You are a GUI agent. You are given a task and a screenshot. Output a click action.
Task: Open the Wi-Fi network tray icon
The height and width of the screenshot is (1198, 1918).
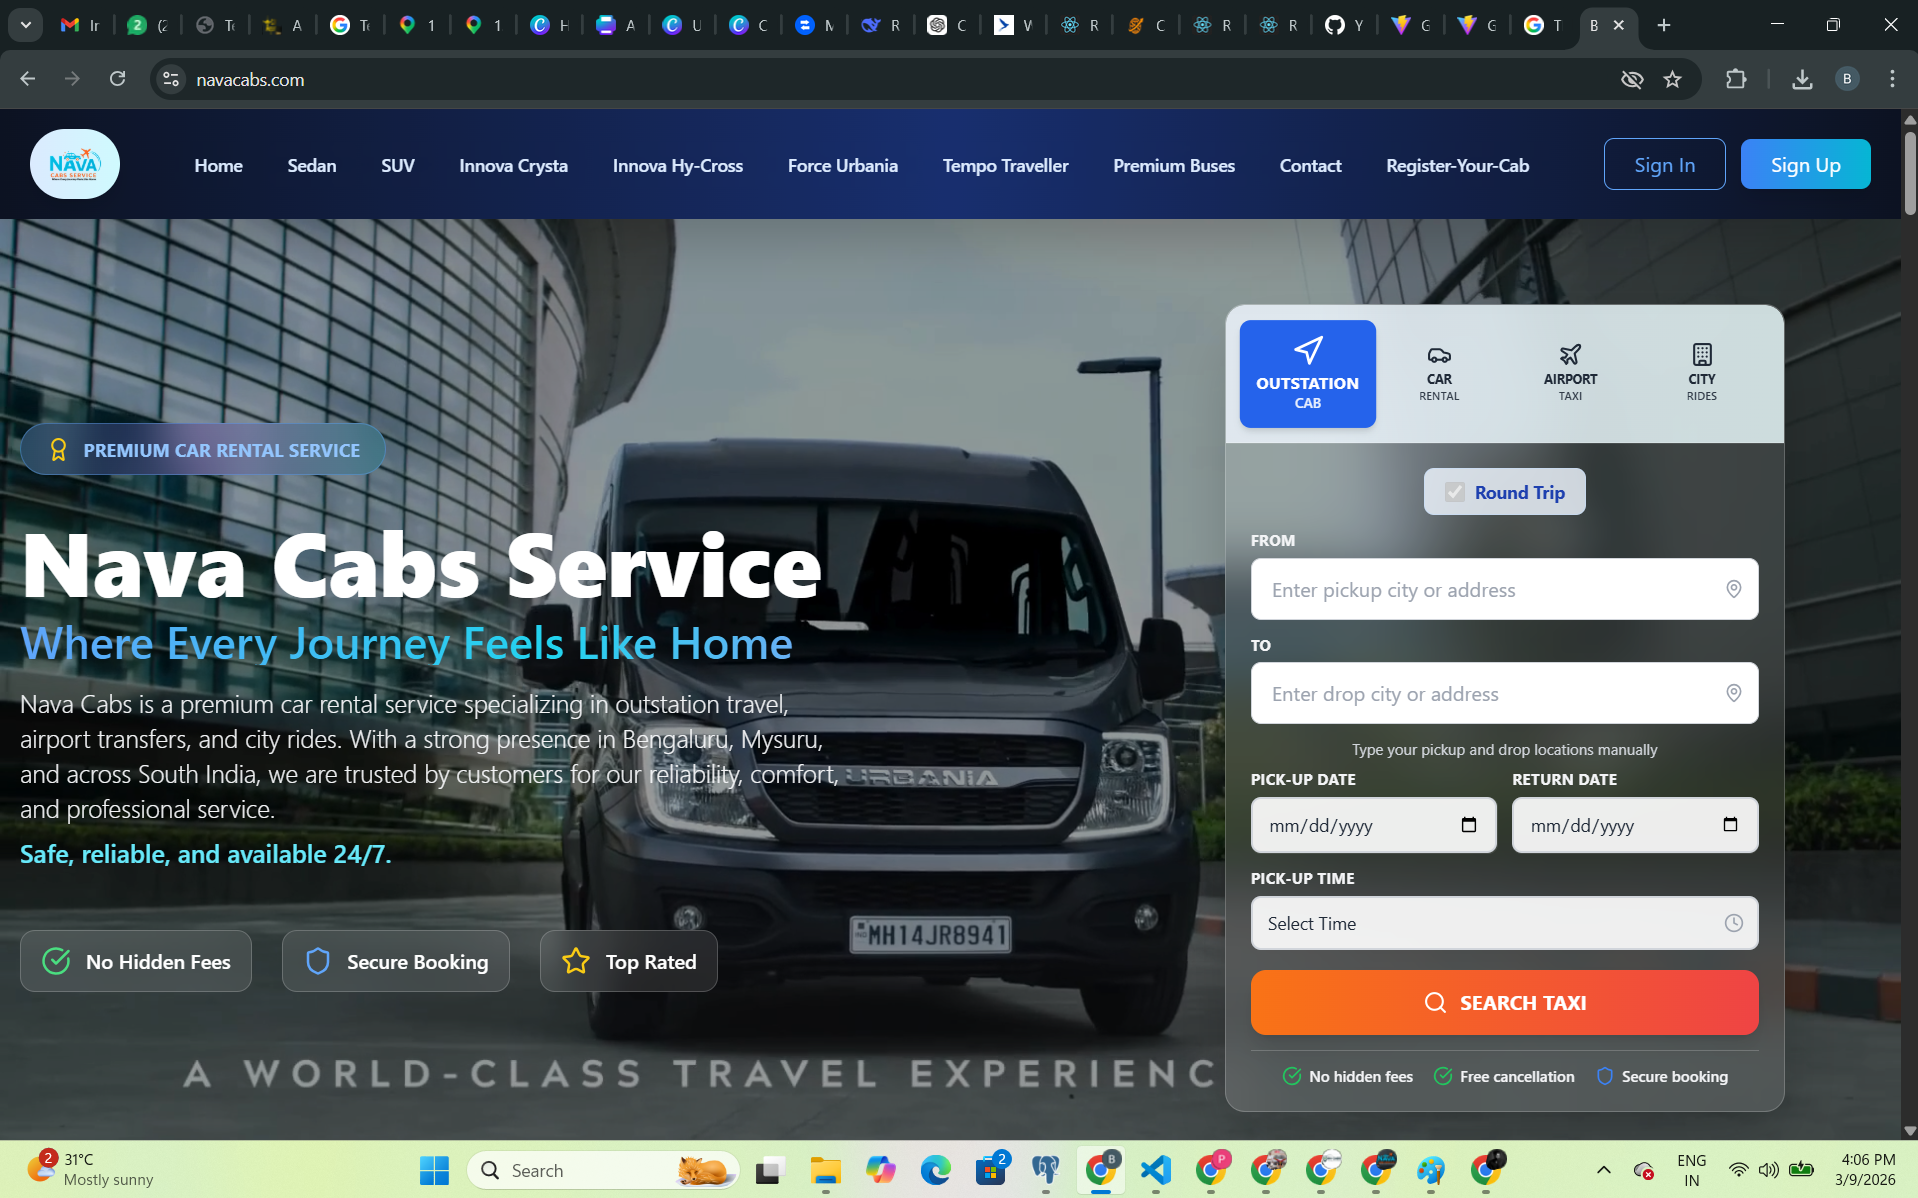pyautogui.click(x=1738, y=1170)
